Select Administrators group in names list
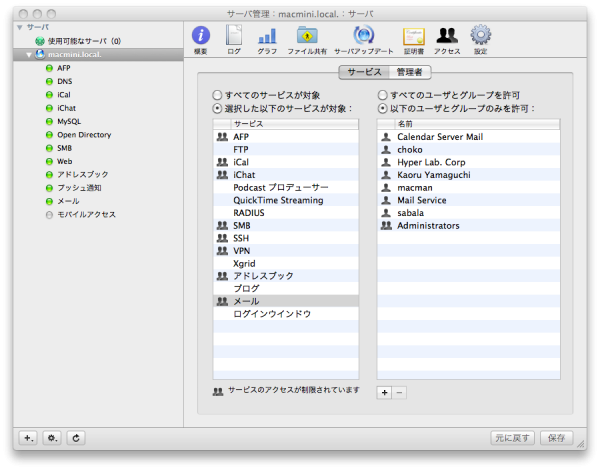The width and height of the screenshot is (600, 470). point(468,225)
